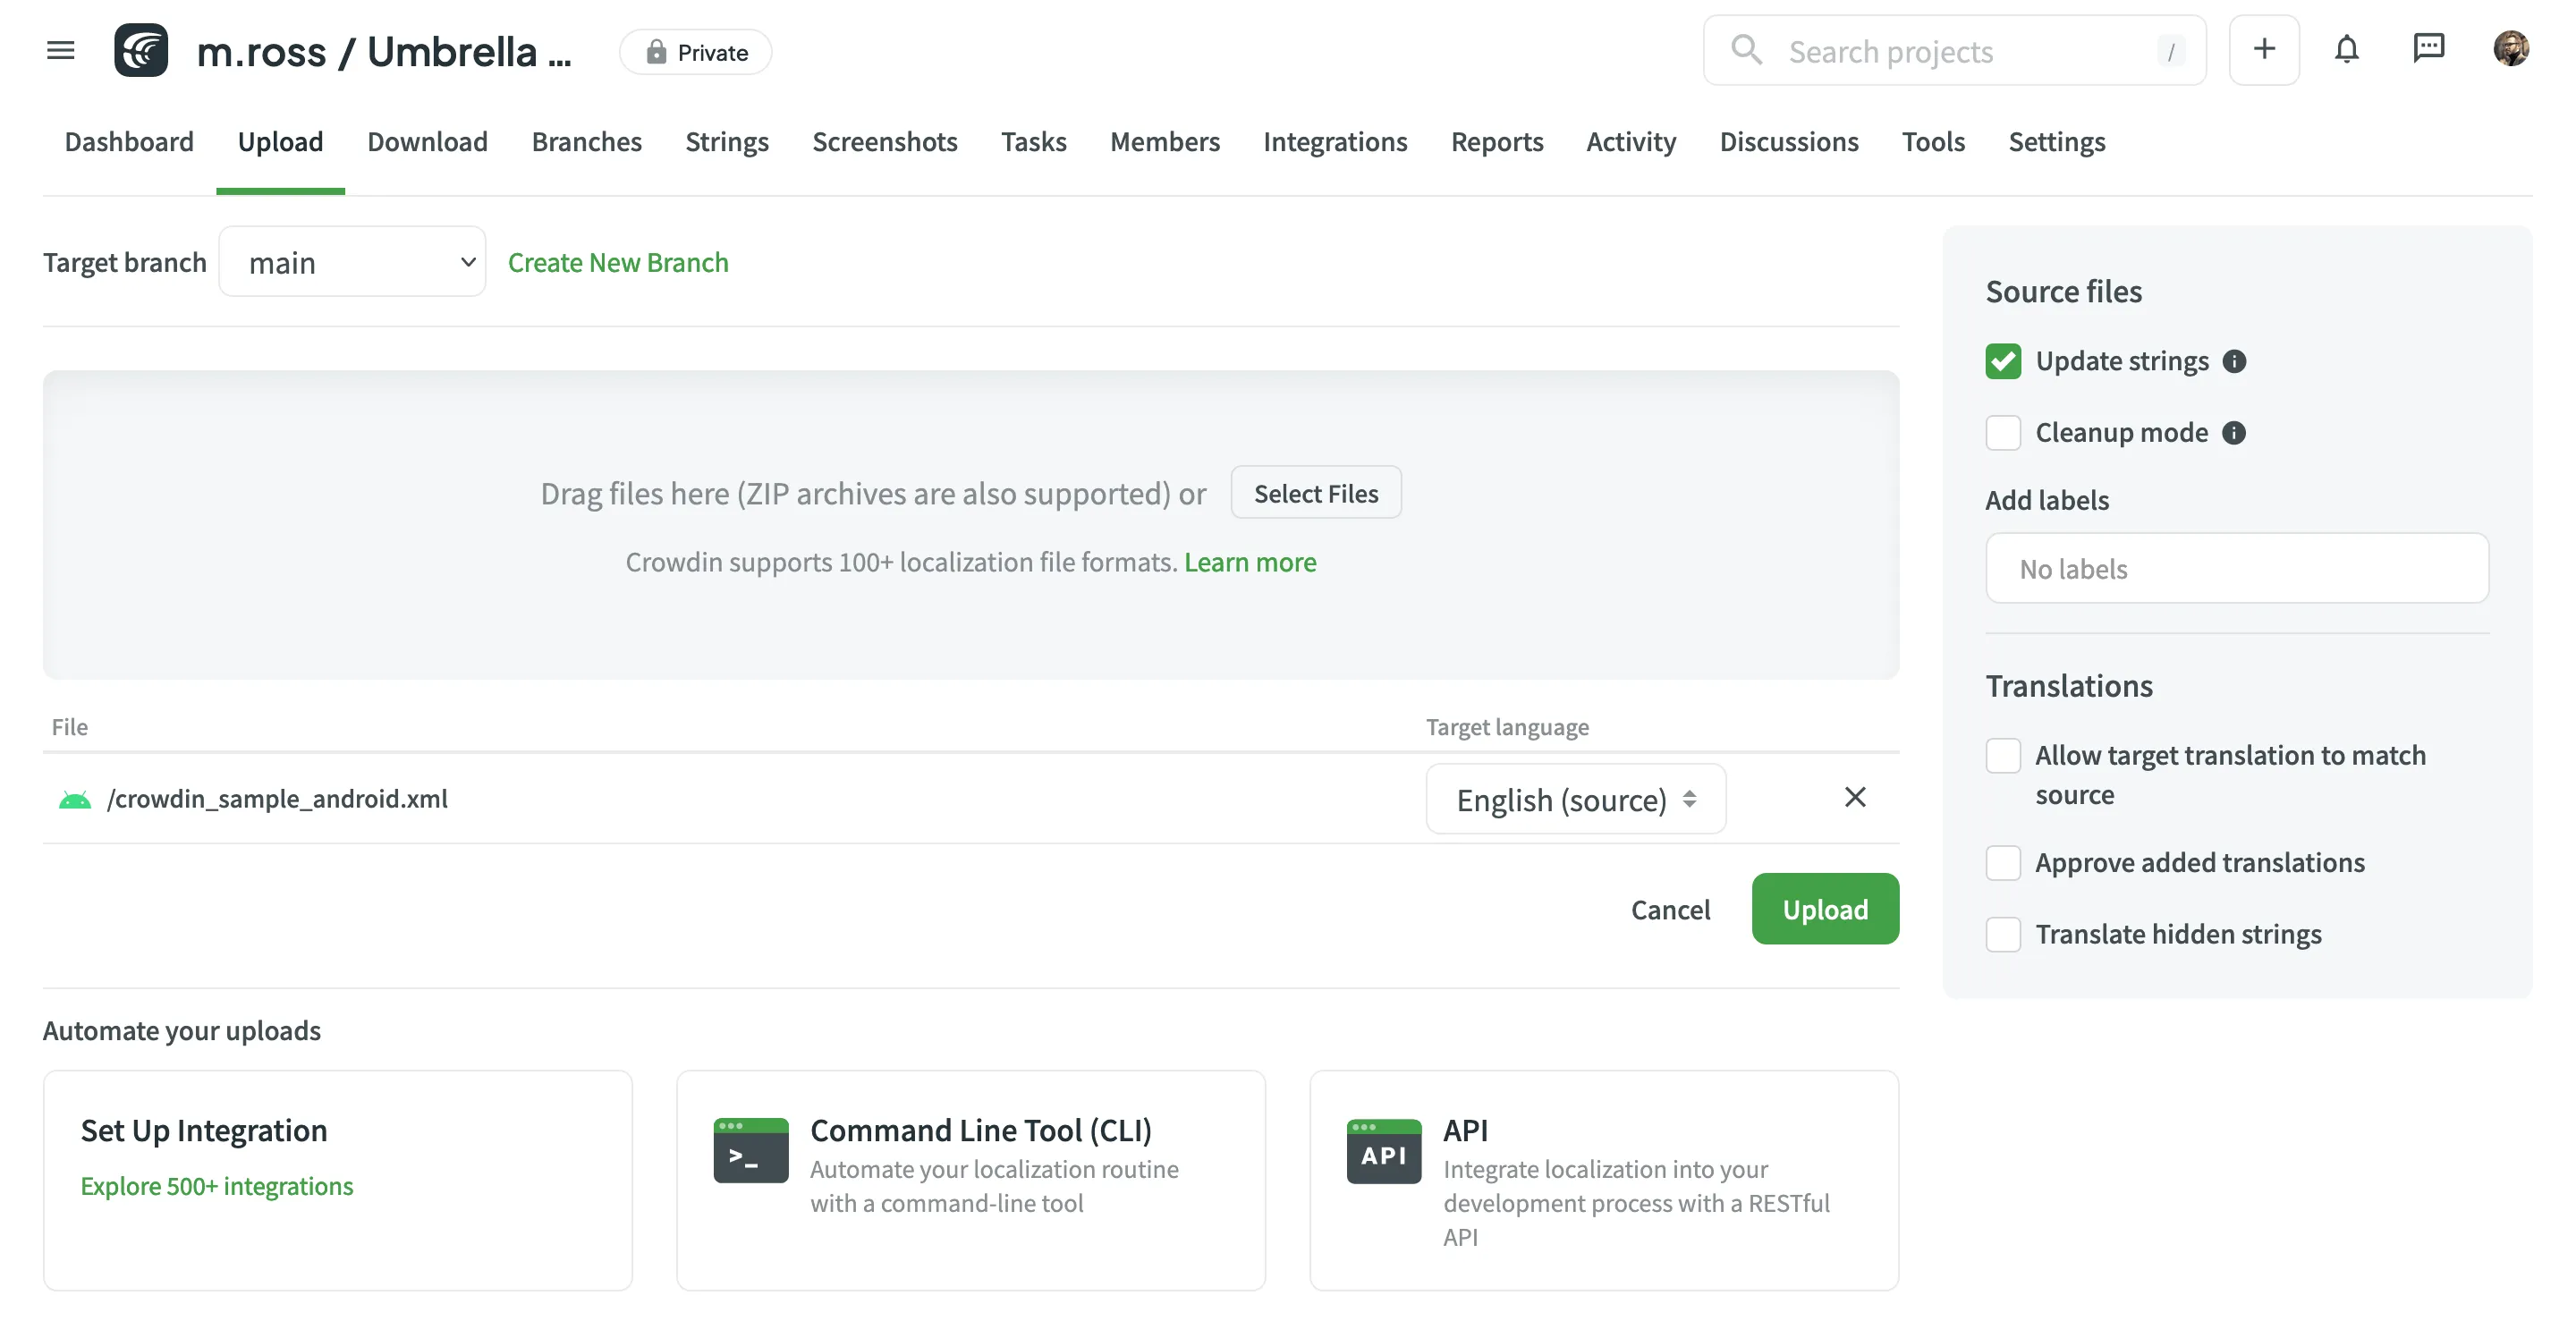Image resolution: width=2576 pixels, height=1338 pixels.
Task: Check Approve added translations
Action: tap(2003, 862)
